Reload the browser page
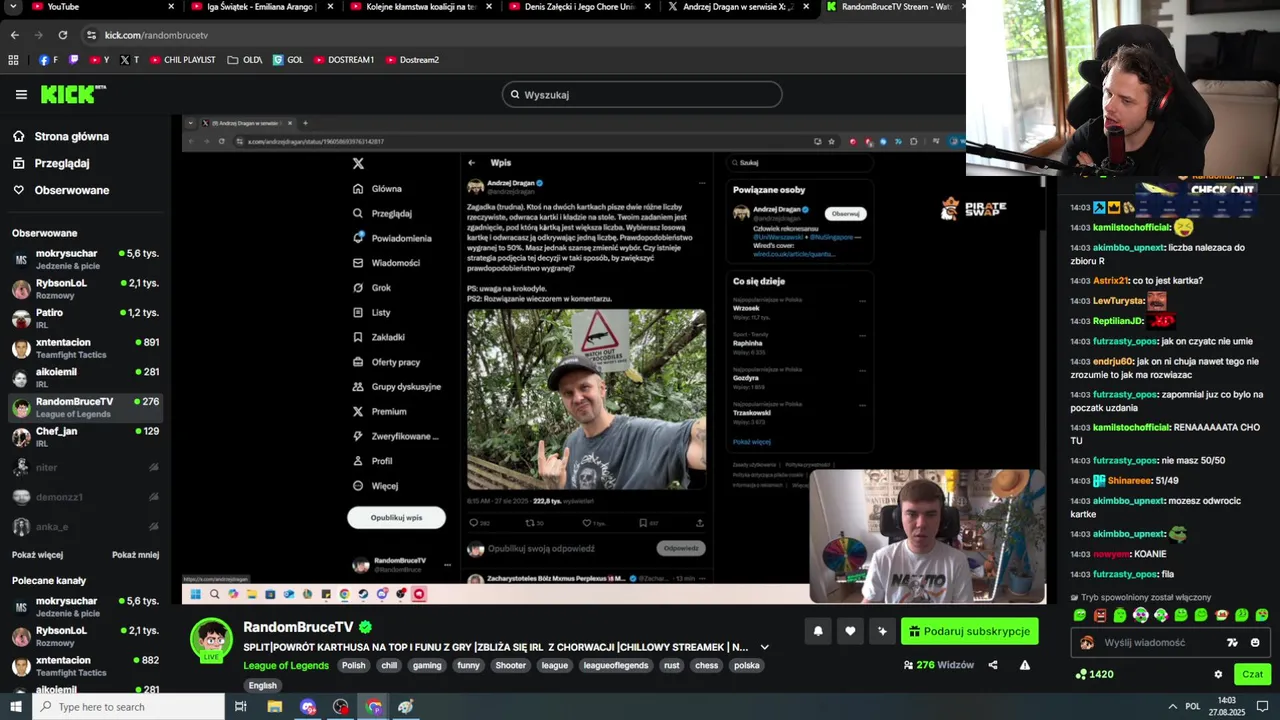 [62, 35]
